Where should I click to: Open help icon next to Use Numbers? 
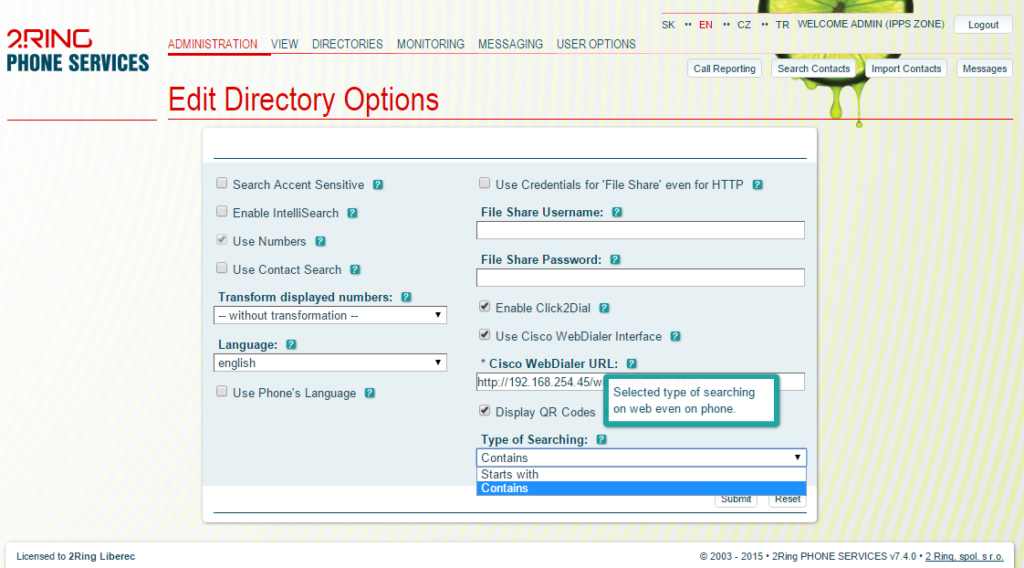click(x=320, y=242)
